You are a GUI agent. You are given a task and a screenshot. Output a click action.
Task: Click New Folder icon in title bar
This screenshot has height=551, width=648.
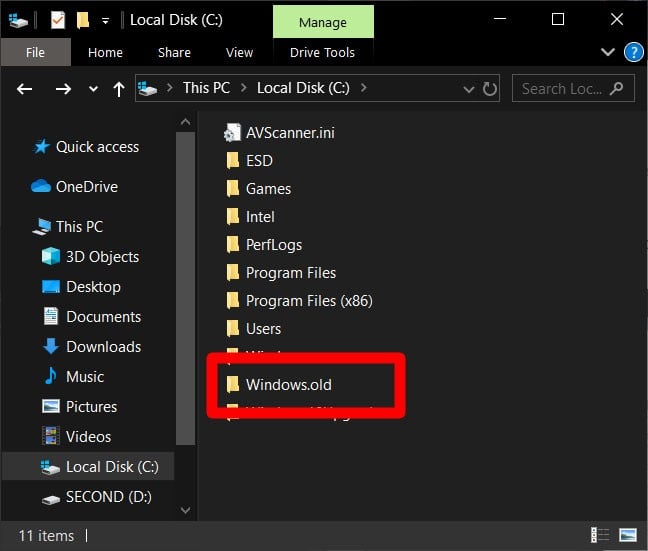pyautogui.click(x=83, y=20)
